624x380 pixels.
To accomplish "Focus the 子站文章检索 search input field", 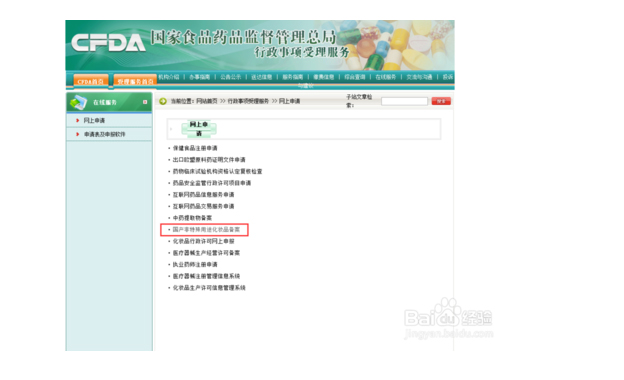I will pyautogui.click(x=404, y=101).
